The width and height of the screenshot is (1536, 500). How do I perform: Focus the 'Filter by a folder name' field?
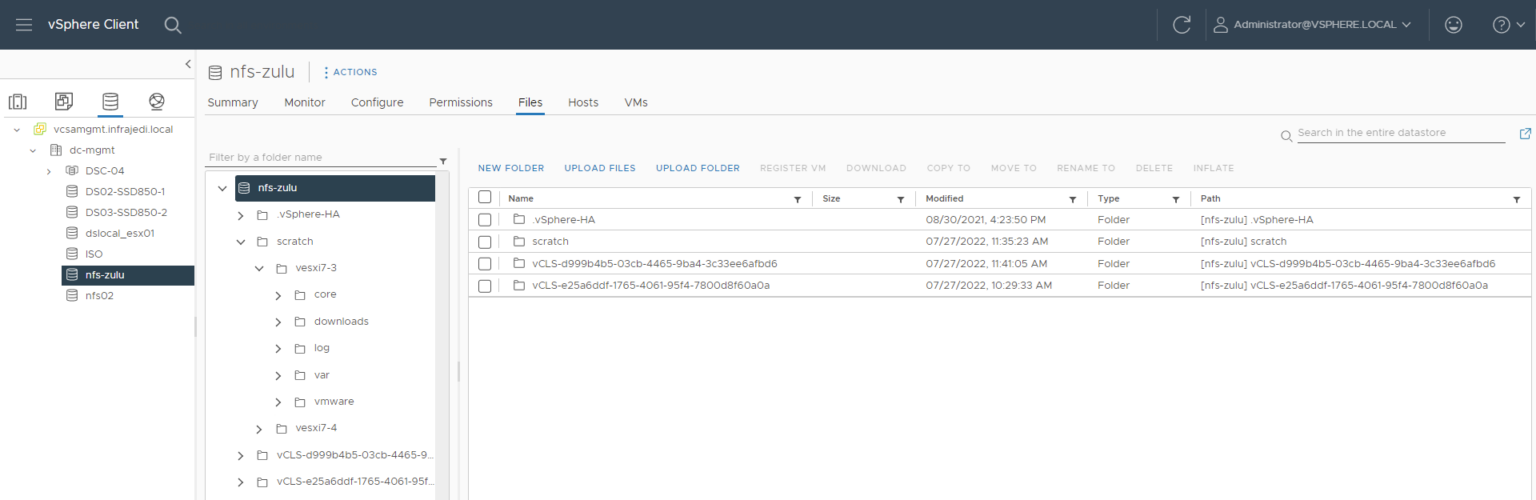point(321,158)
